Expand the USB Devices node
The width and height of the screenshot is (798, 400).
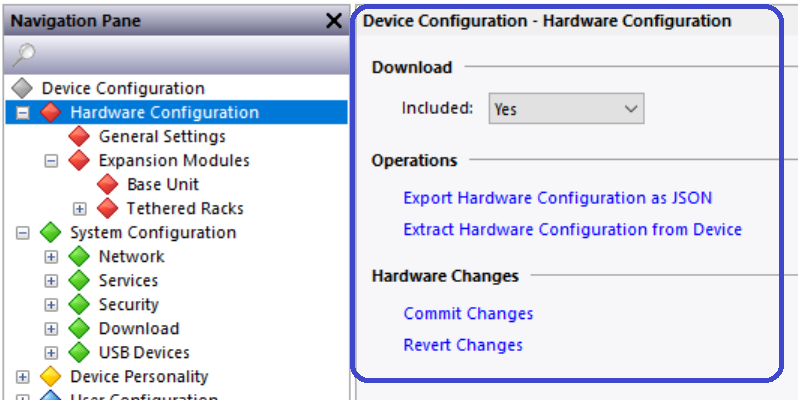click(51, 353)
